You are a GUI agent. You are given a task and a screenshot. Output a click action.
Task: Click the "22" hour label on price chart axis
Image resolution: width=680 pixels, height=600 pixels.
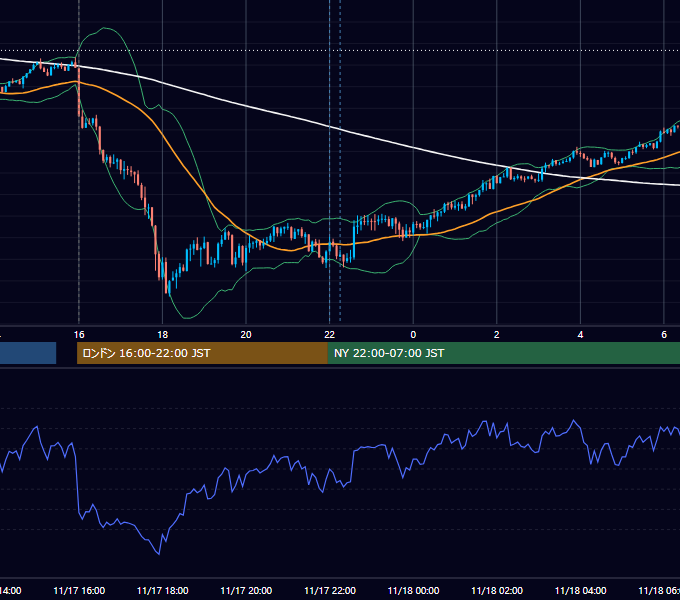click(x=330, y=335)
